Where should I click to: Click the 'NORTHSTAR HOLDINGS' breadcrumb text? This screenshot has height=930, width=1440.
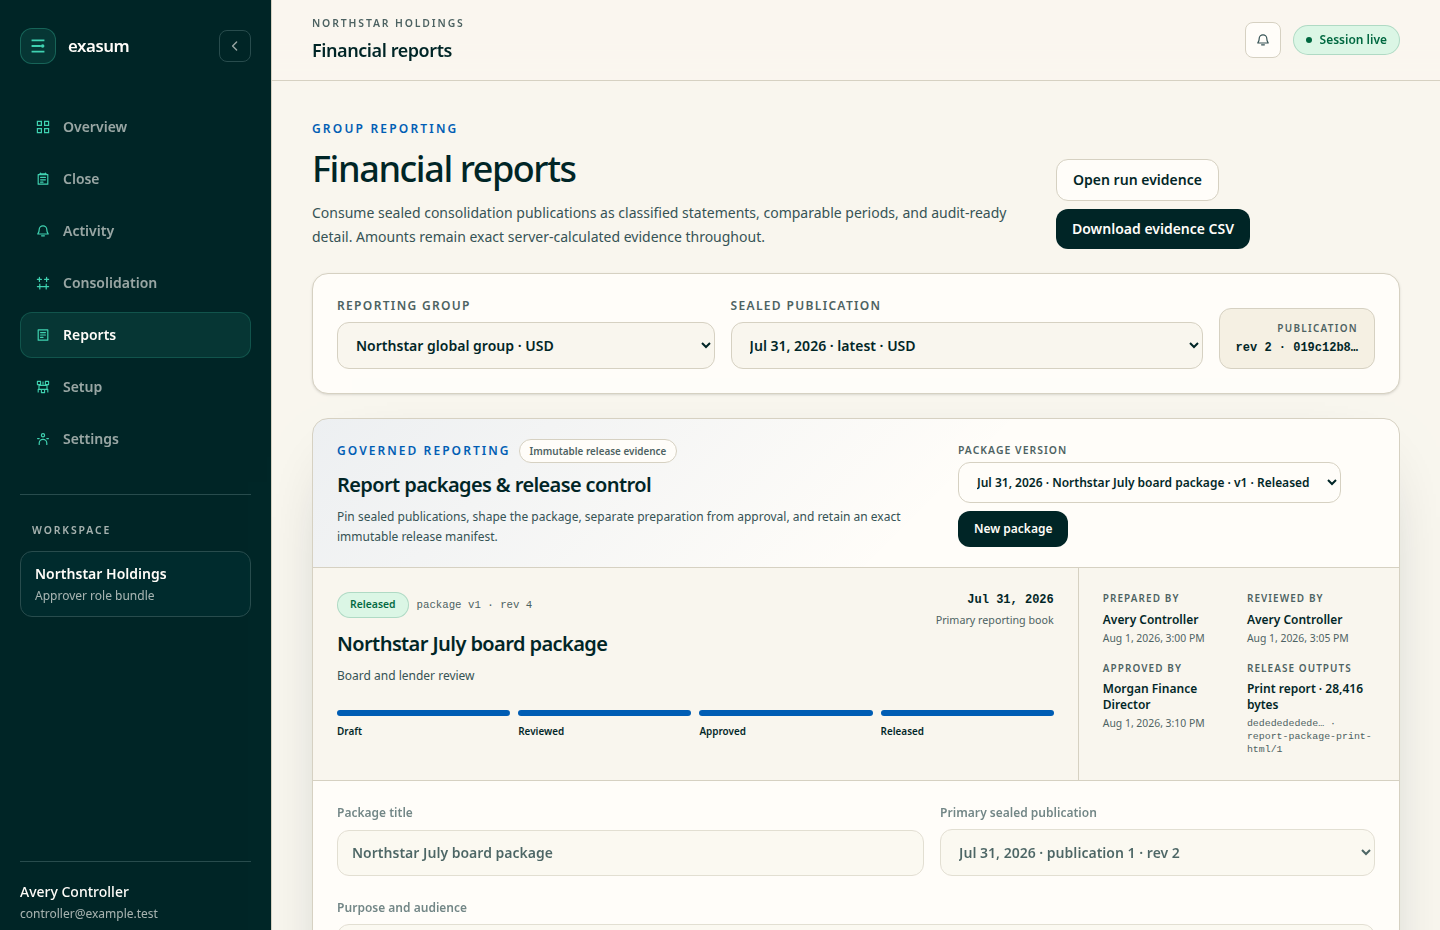(388, 23)
